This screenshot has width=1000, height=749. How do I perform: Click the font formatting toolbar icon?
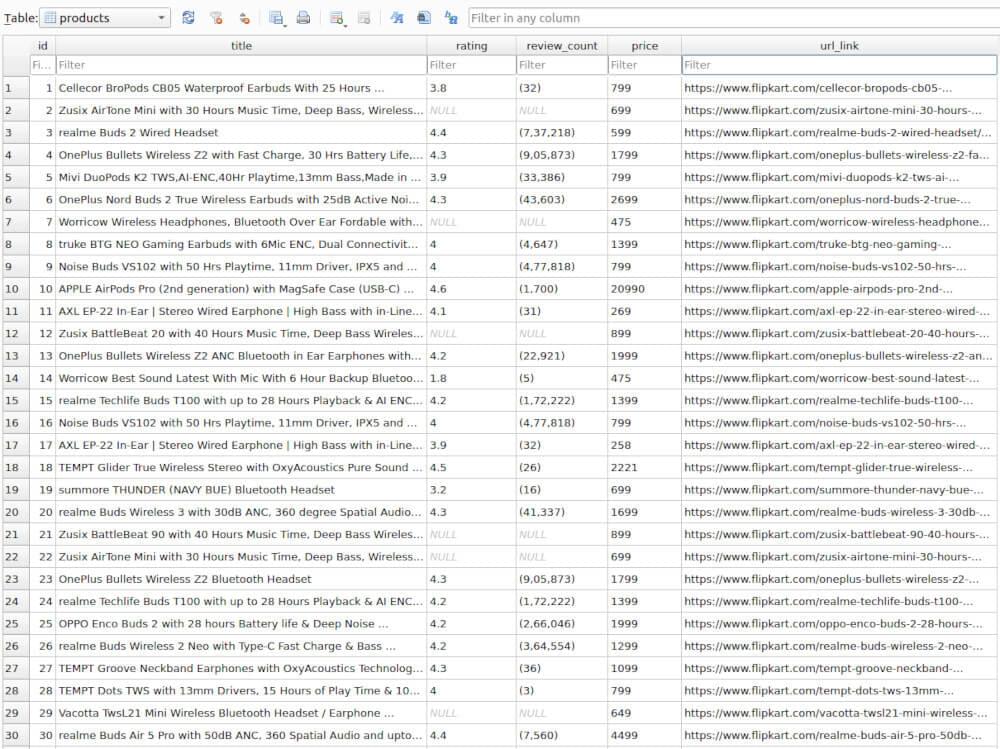[x=397, y=18]
